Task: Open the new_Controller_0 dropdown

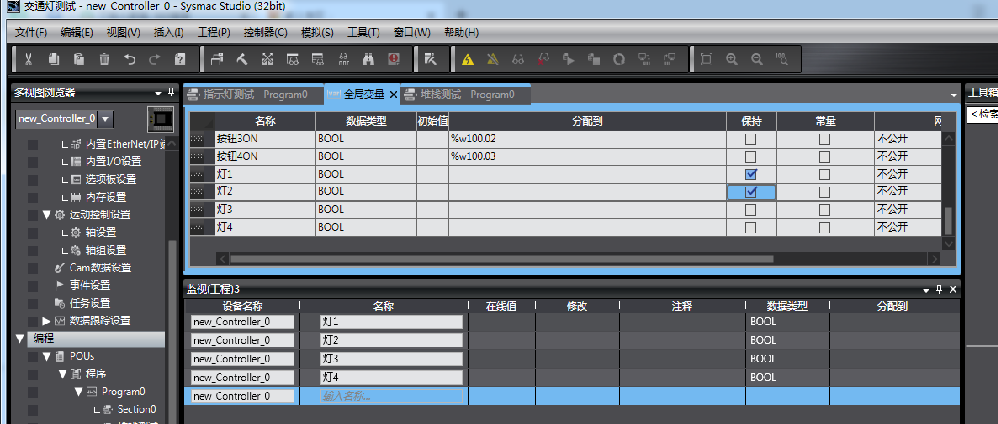Action: 105,119
